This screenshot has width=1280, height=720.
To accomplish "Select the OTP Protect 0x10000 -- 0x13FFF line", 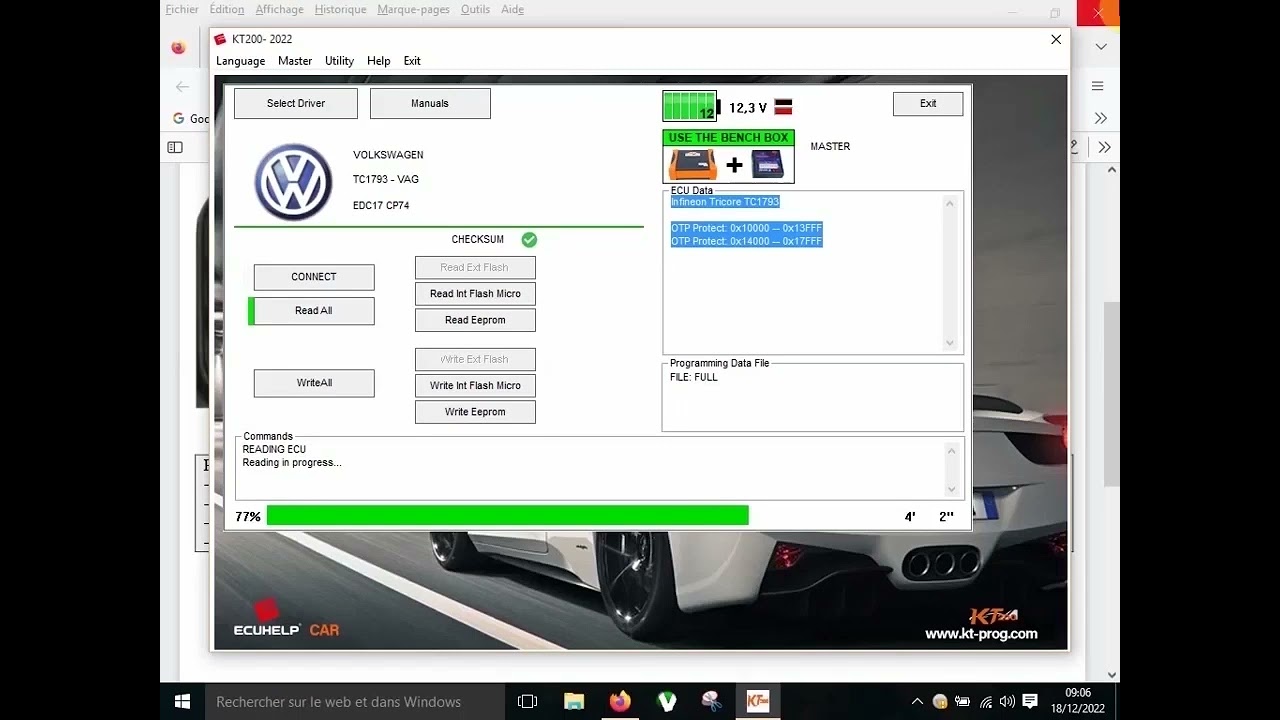I will click(x=747, y=228).
